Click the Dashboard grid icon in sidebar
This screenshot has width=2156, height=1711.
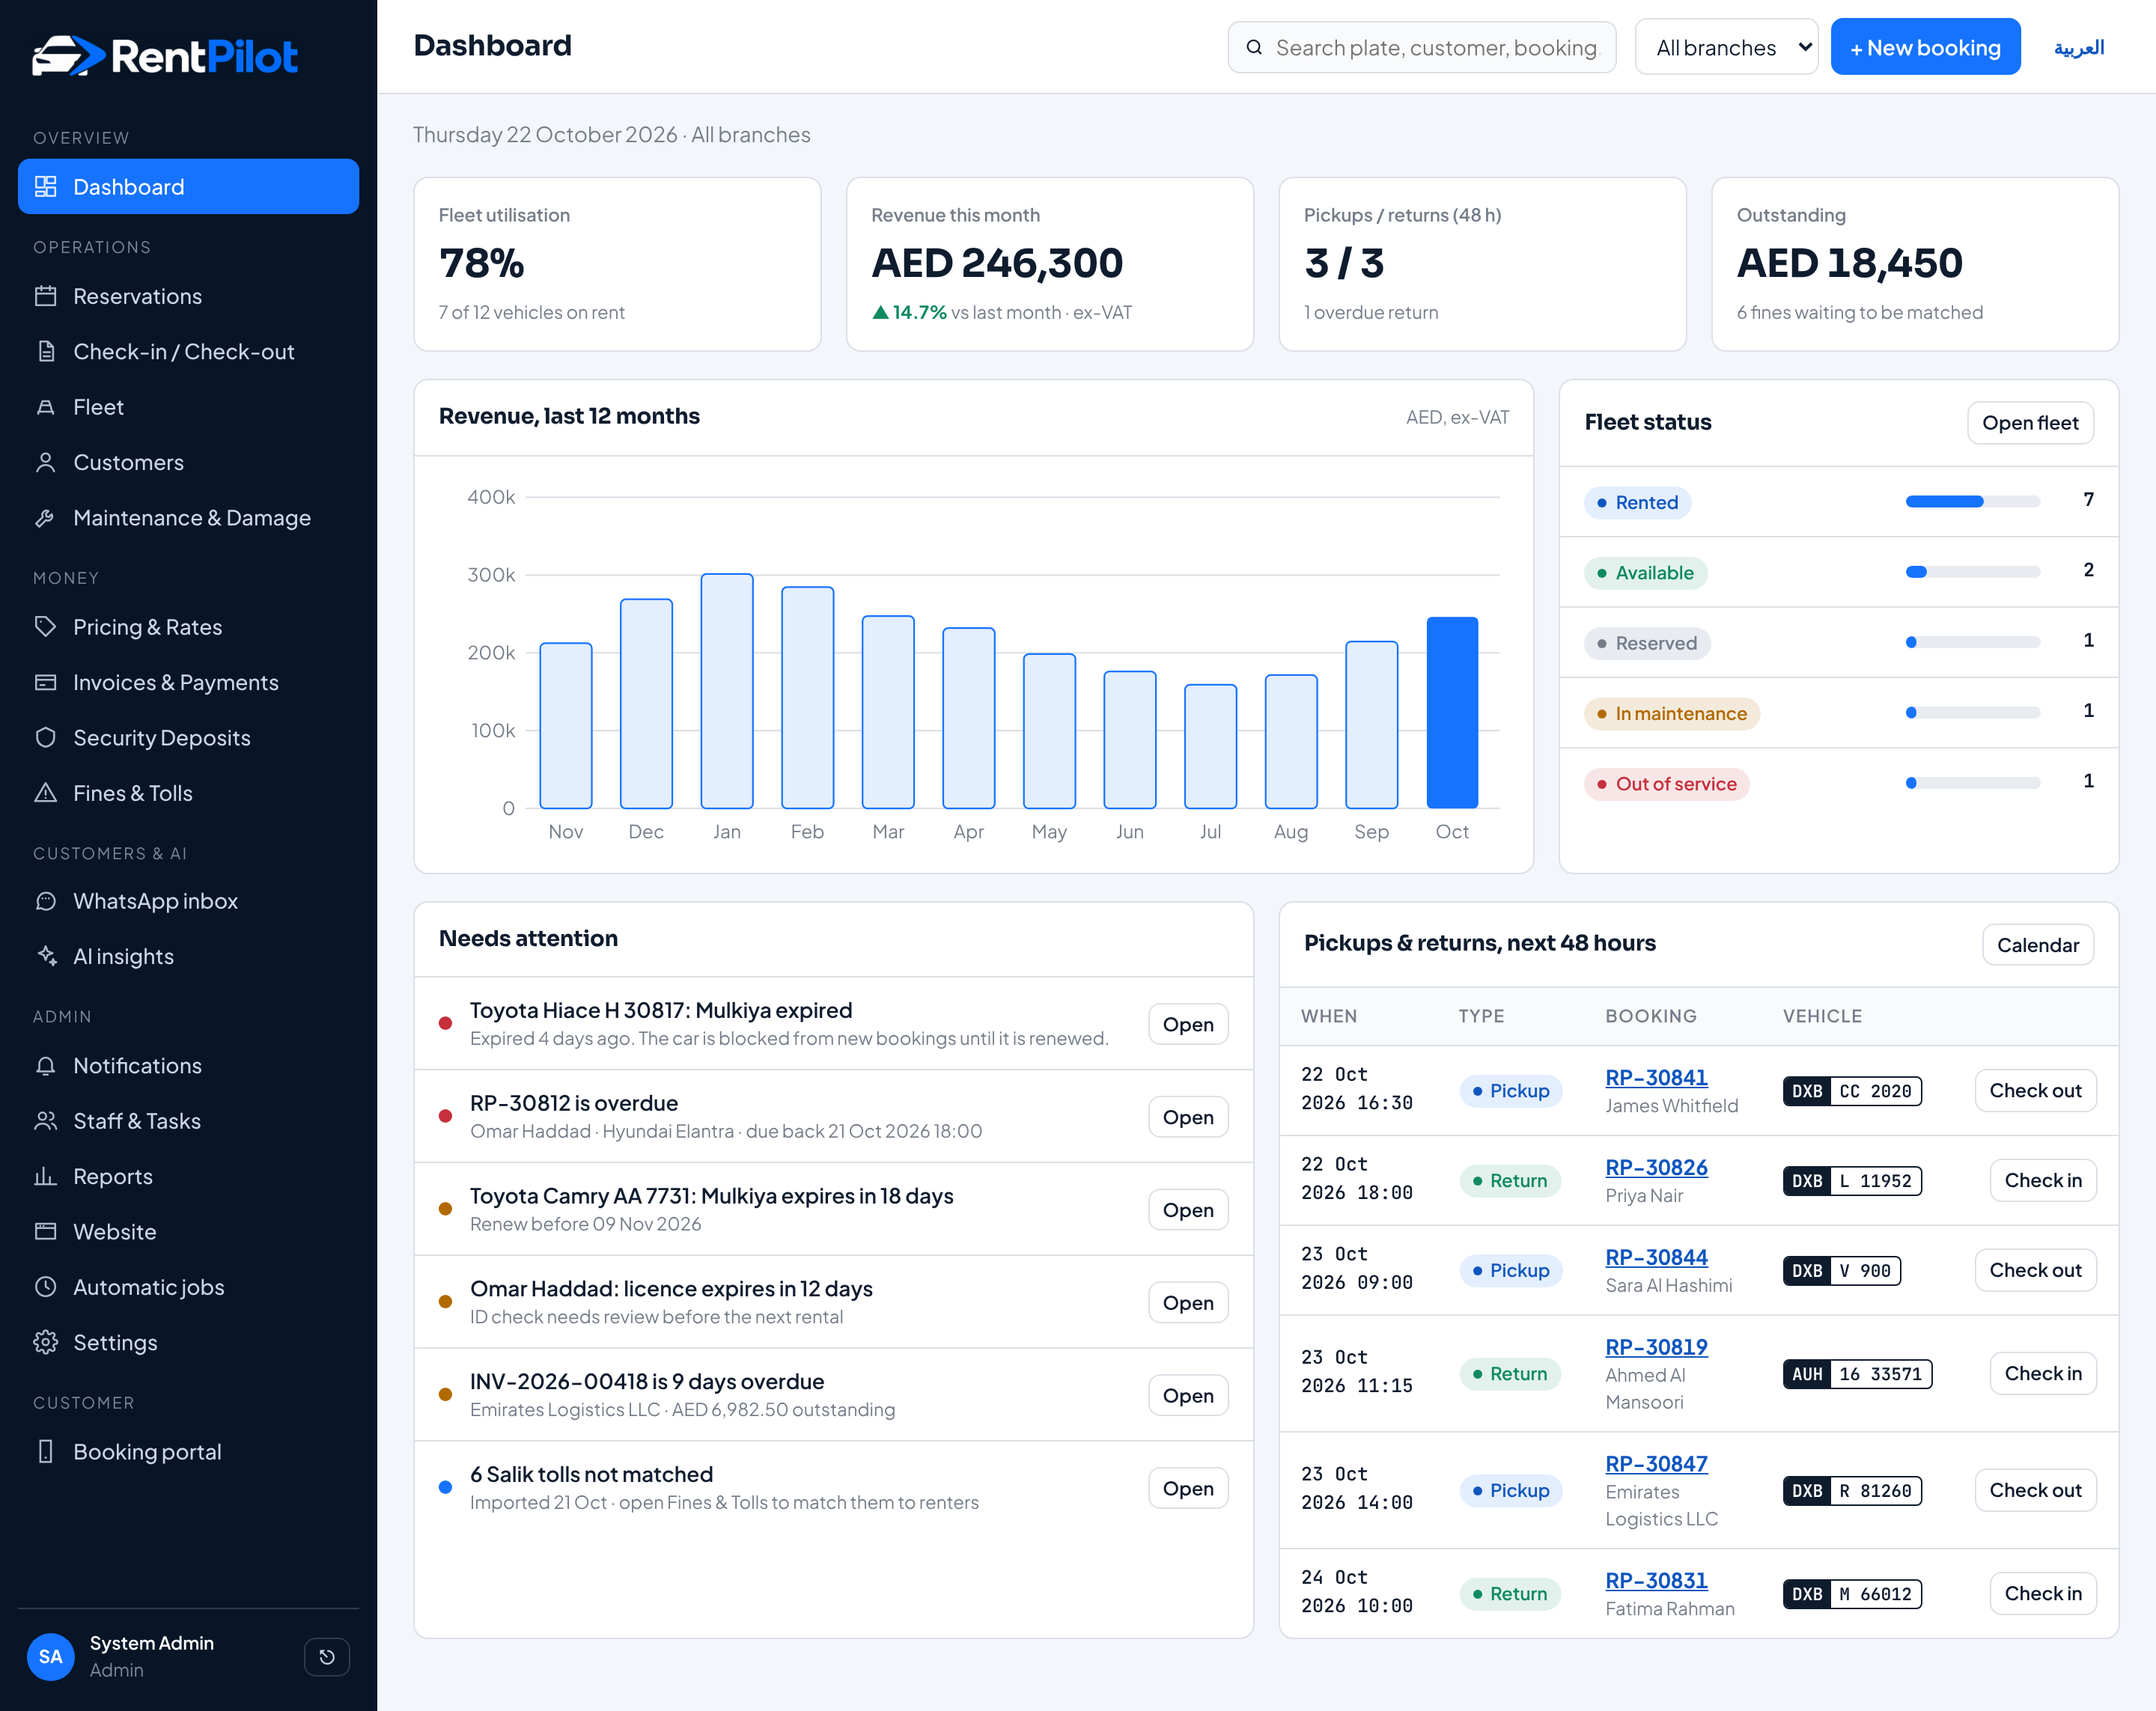[46, 187]
